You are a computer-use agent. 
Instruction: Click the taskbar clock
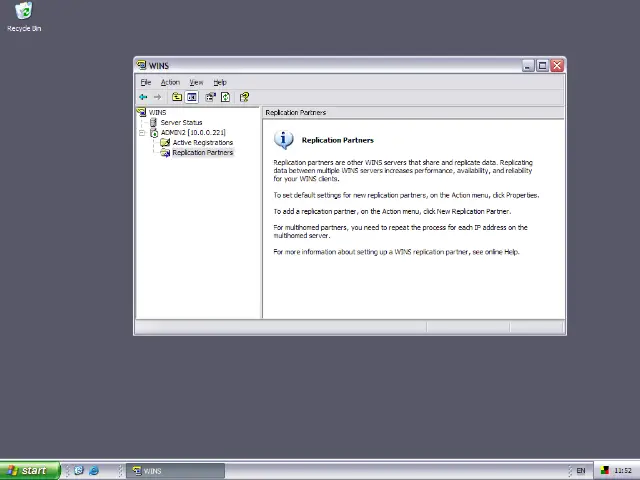(x=623, y=471)
